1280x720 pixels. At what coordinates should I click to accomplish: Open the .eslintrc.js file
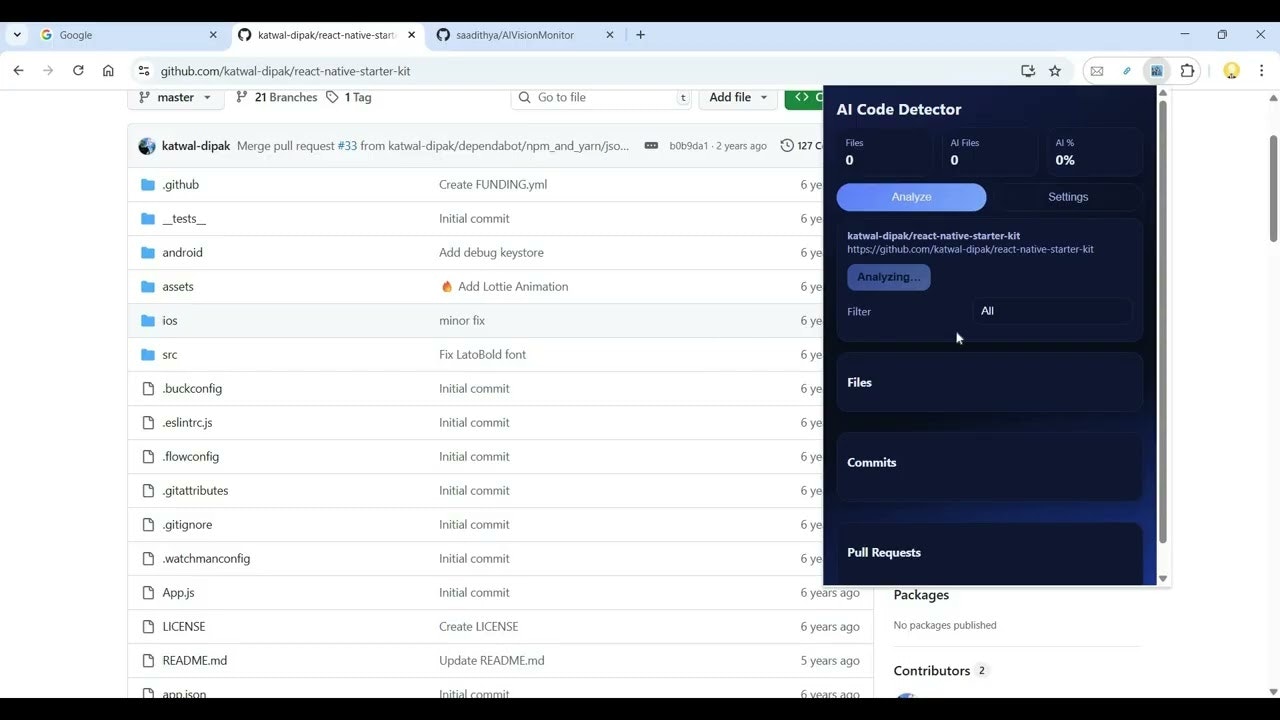187,422
